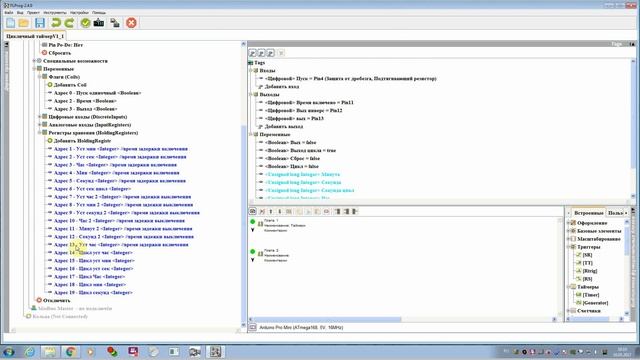Open the Файл menu

click(9, 13)
